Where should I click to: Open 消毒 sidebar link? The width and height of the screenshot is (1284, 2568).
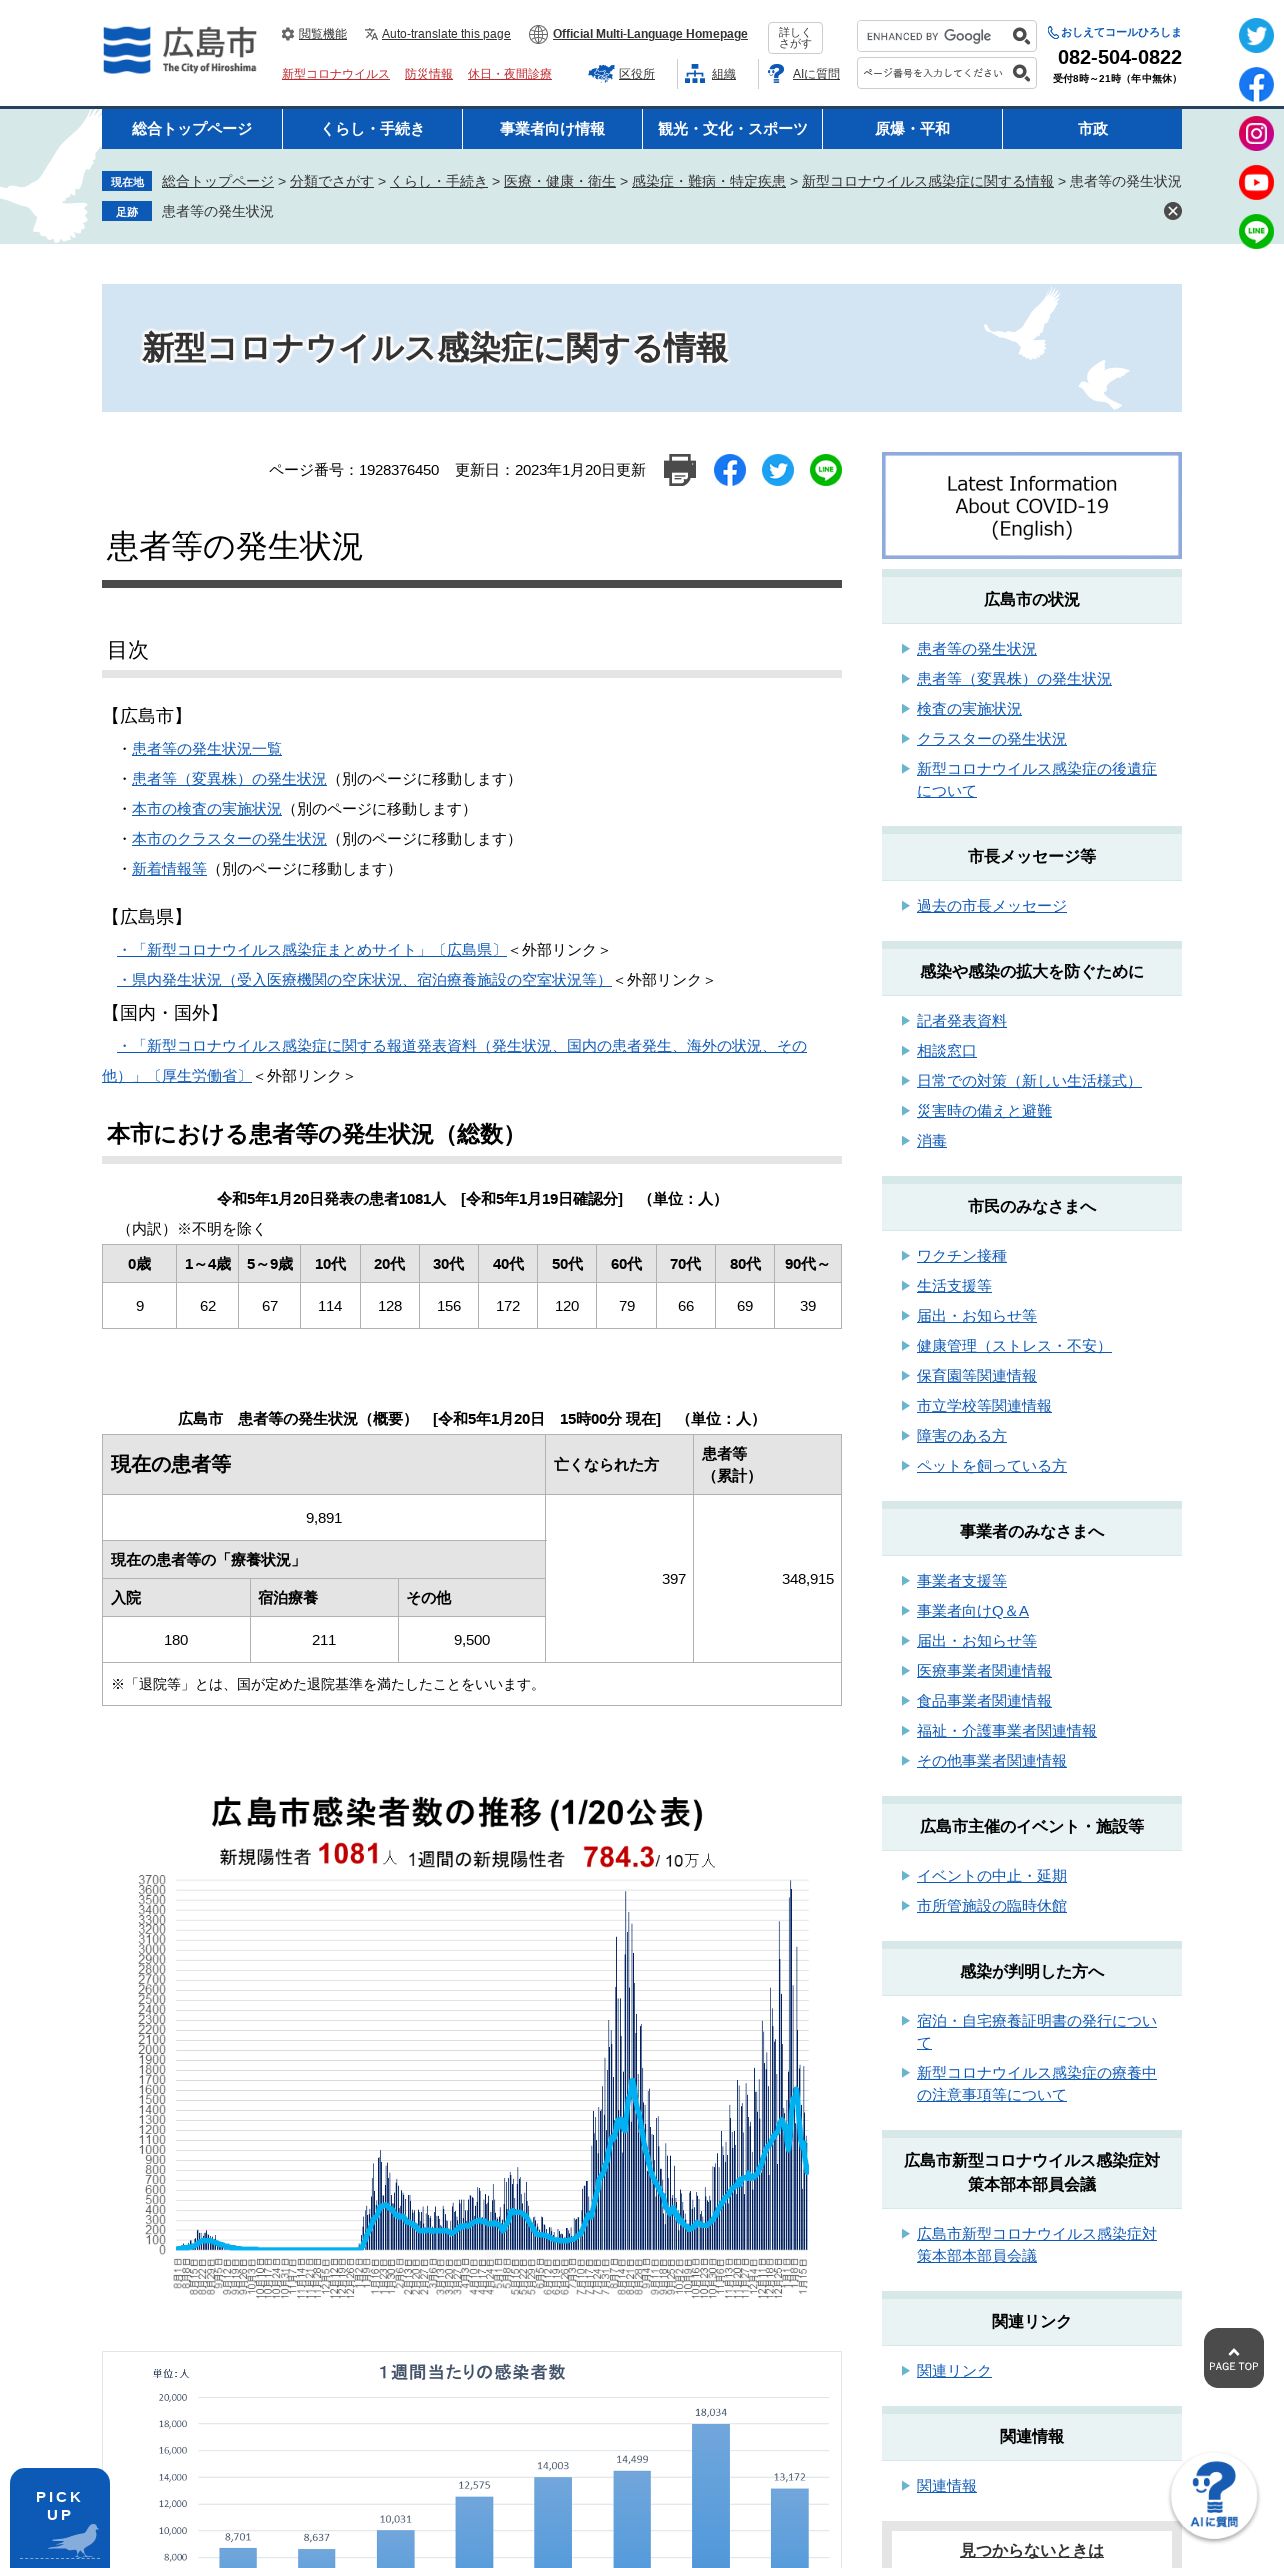[x=932, y=1141]
